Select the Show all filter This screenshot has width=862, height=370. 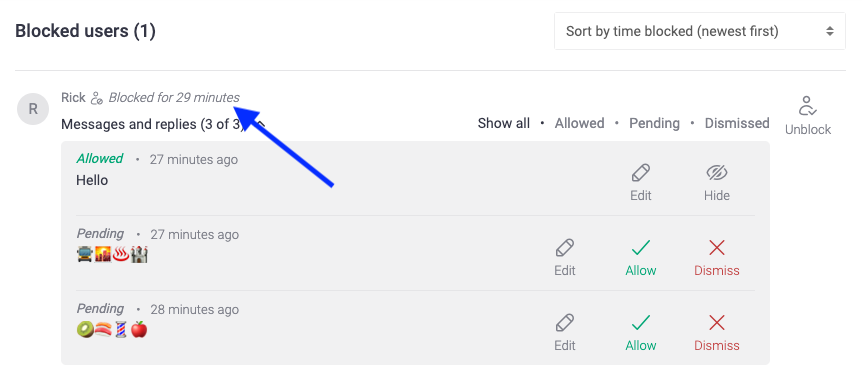coord(504,123)
